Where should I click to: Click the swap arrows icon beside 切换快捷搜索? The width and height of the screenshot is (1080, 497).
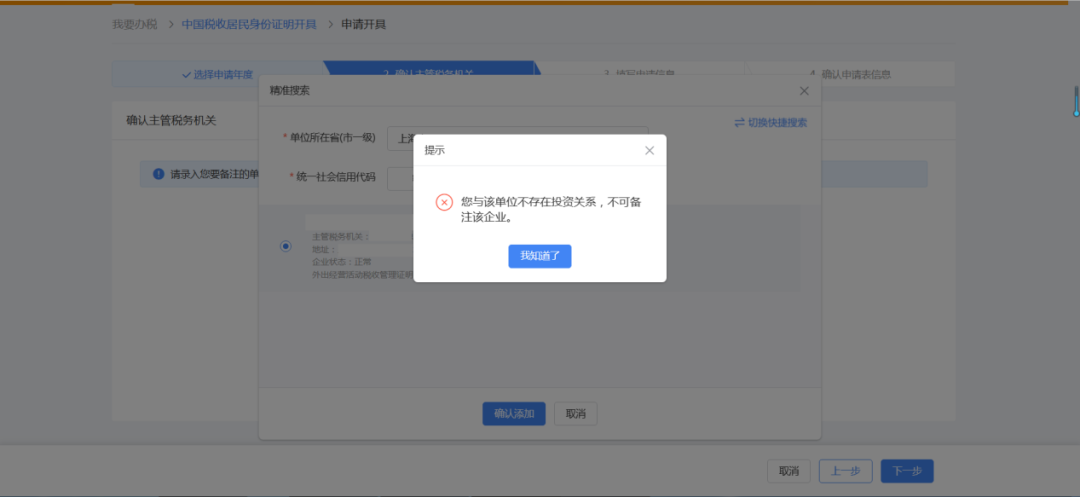pos(739,123)
